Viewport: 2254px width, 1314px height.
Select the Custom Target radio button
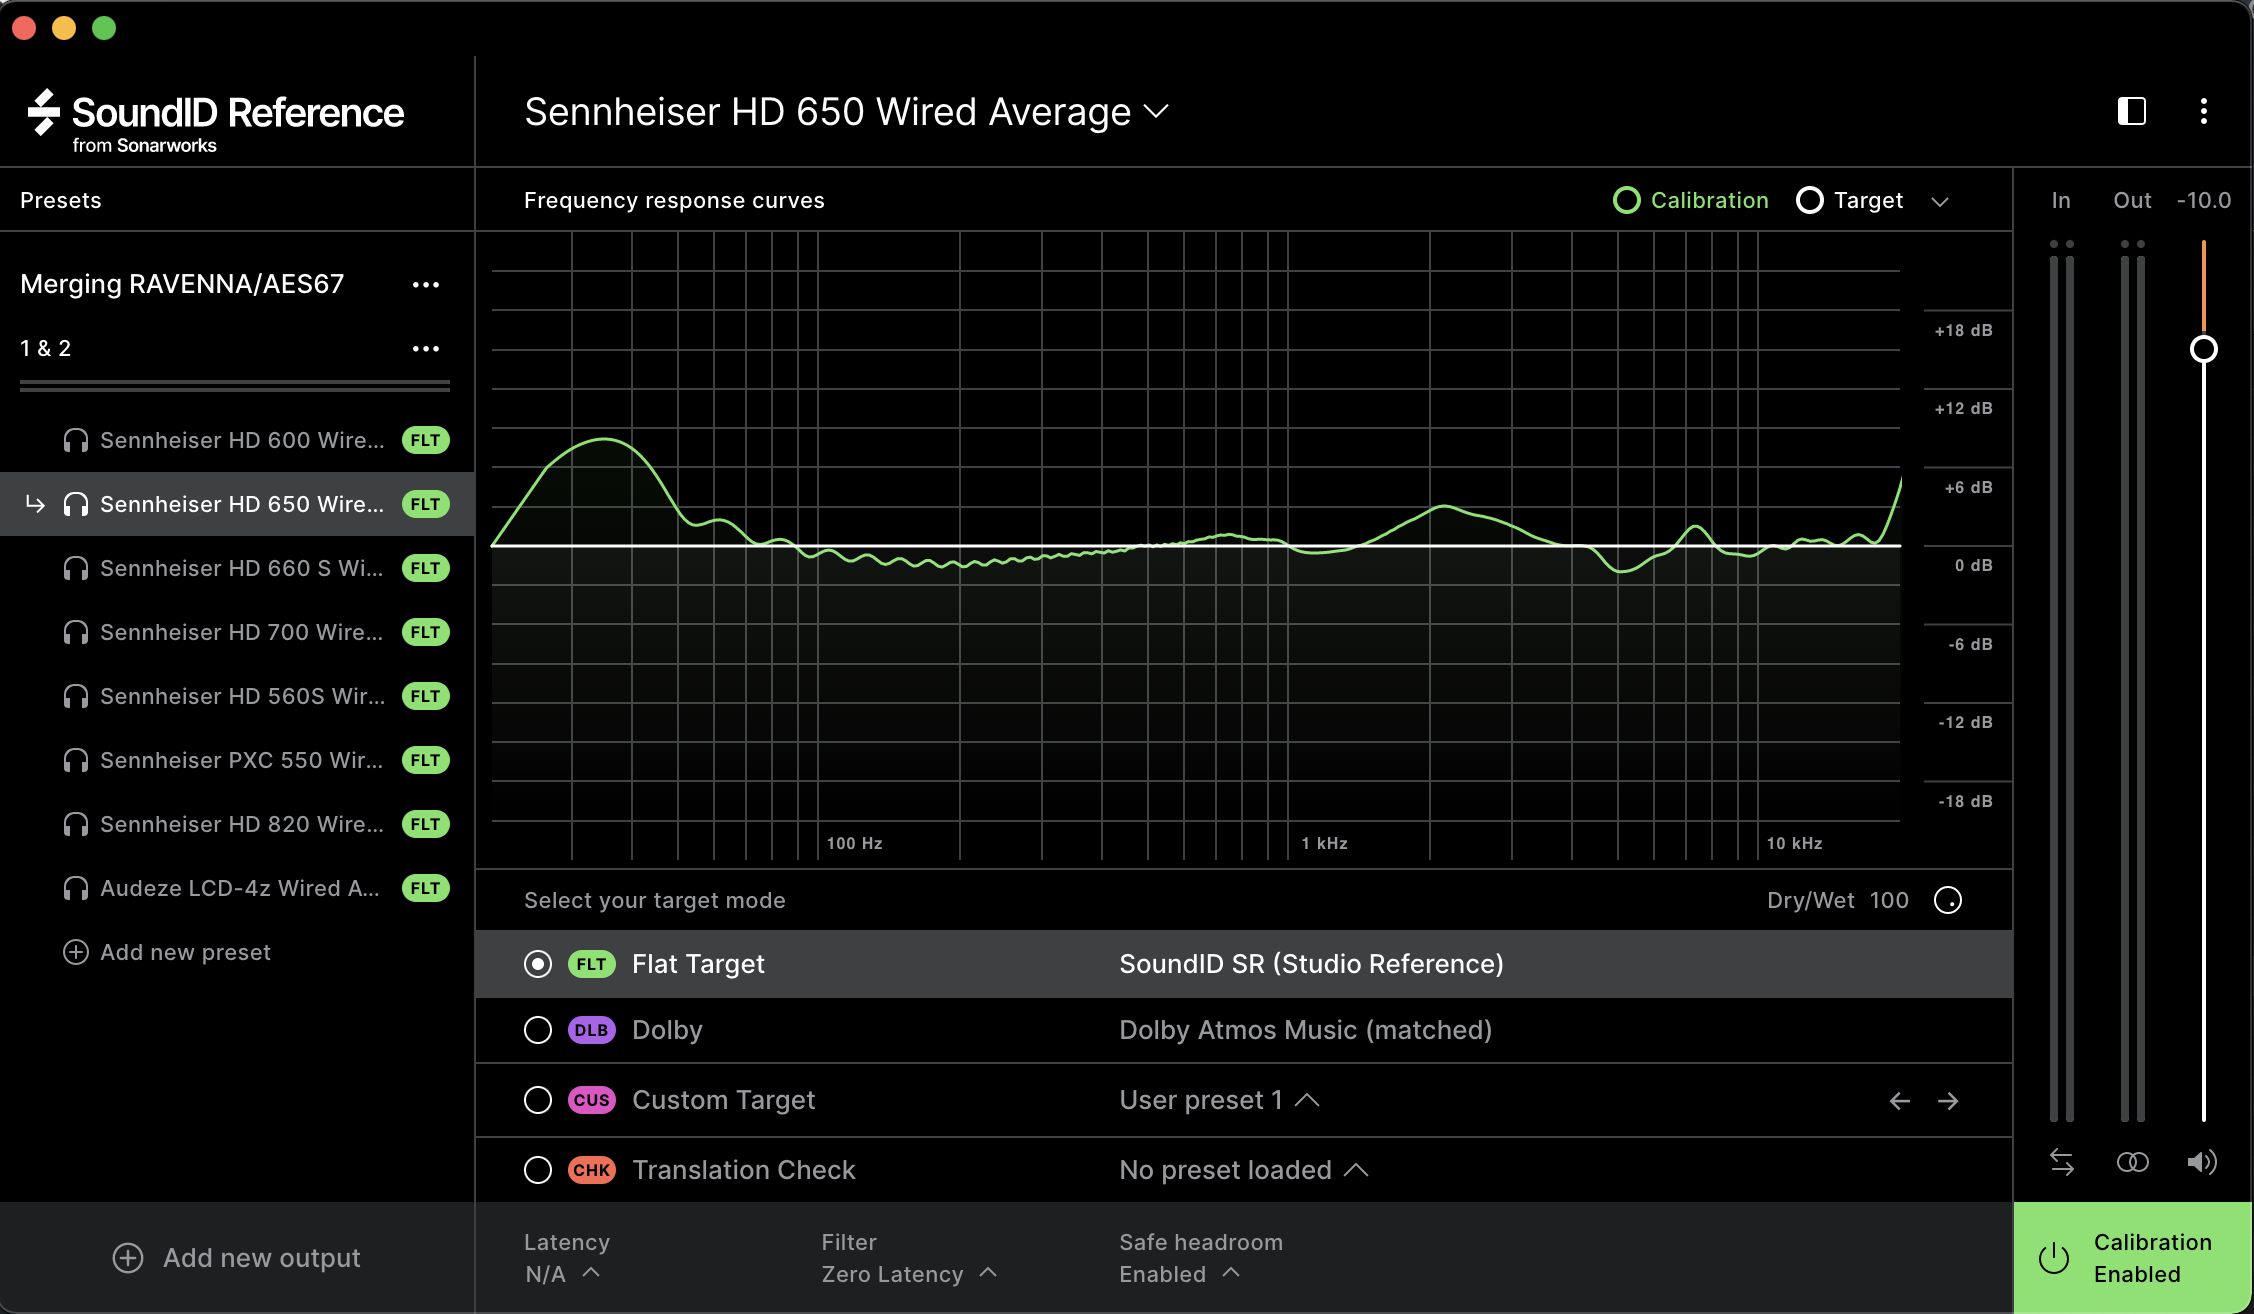tap(538, 1100)
